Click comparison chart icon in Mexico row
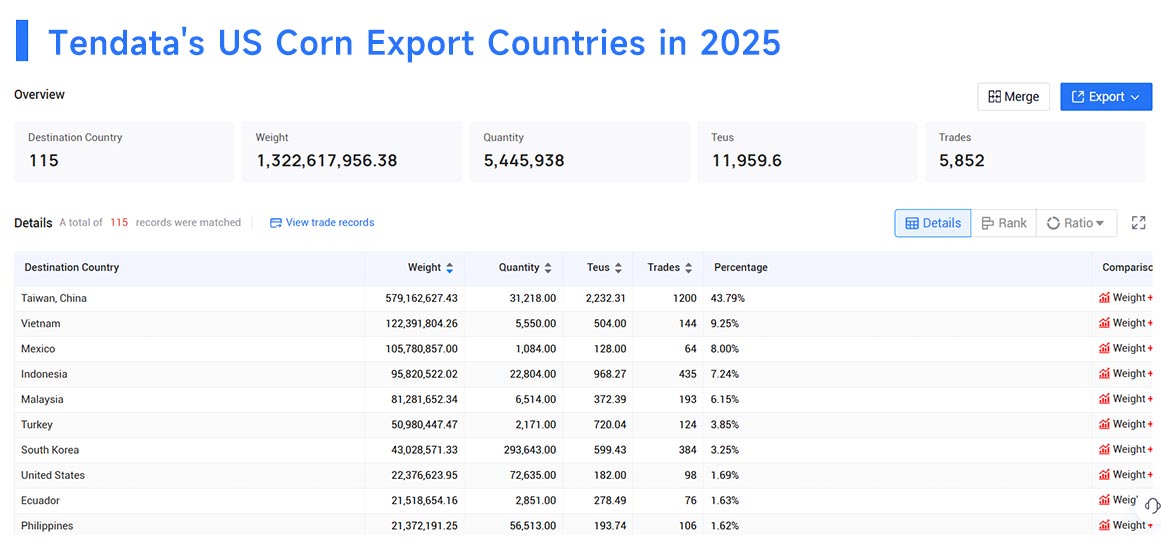 click(x=1104, y=349)
